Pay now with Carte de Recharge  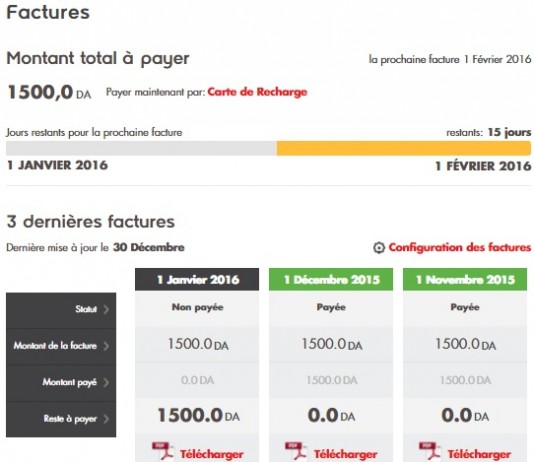tap(257, 92)
